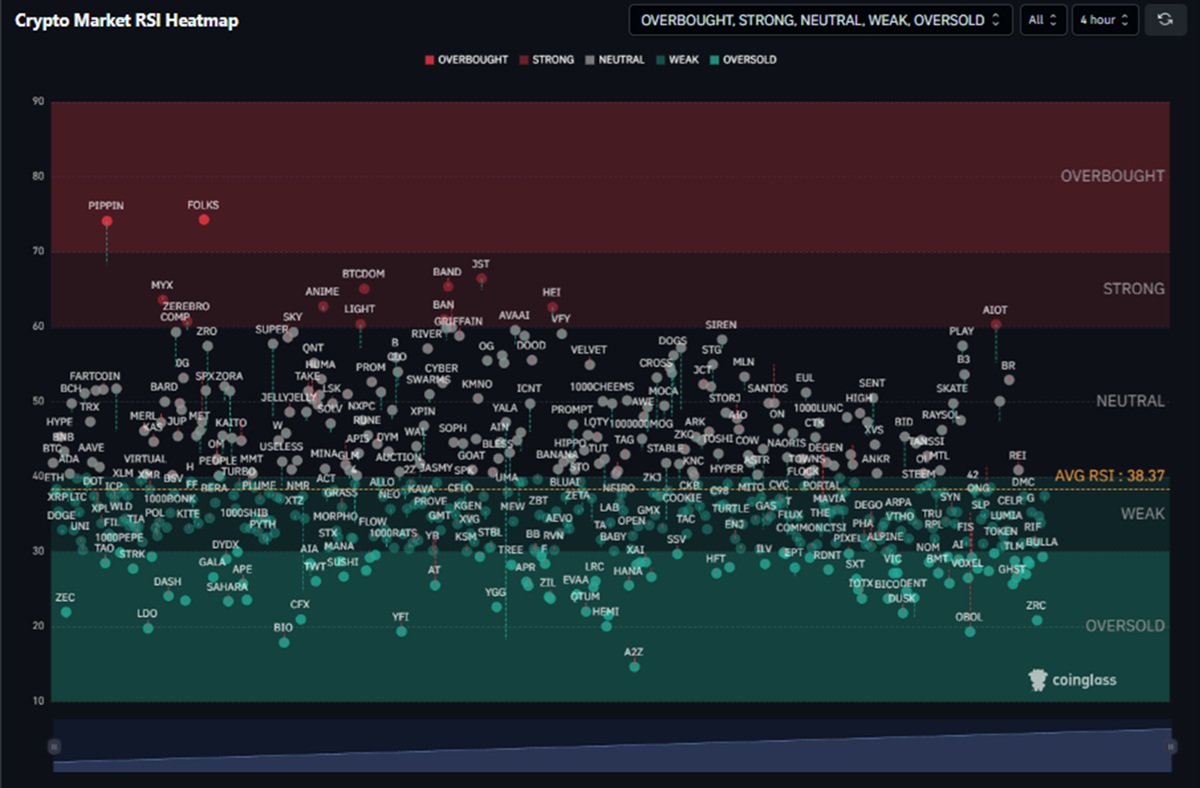The height and width of the screenshot is (788, 1200).
Task: Click the ZRC data point
Action: [x=1037, y=620]
